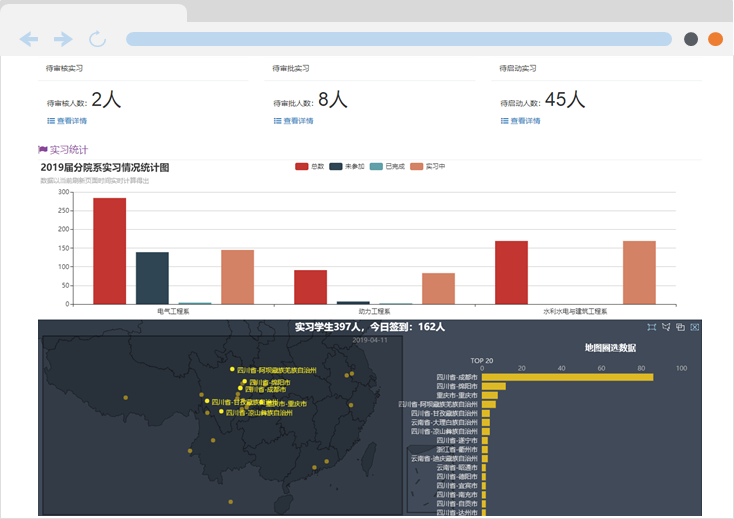This screenshot has width=734, height=519.
Task: Click the 四川省-凉山彝族自治州 map point
Action: 221,411
